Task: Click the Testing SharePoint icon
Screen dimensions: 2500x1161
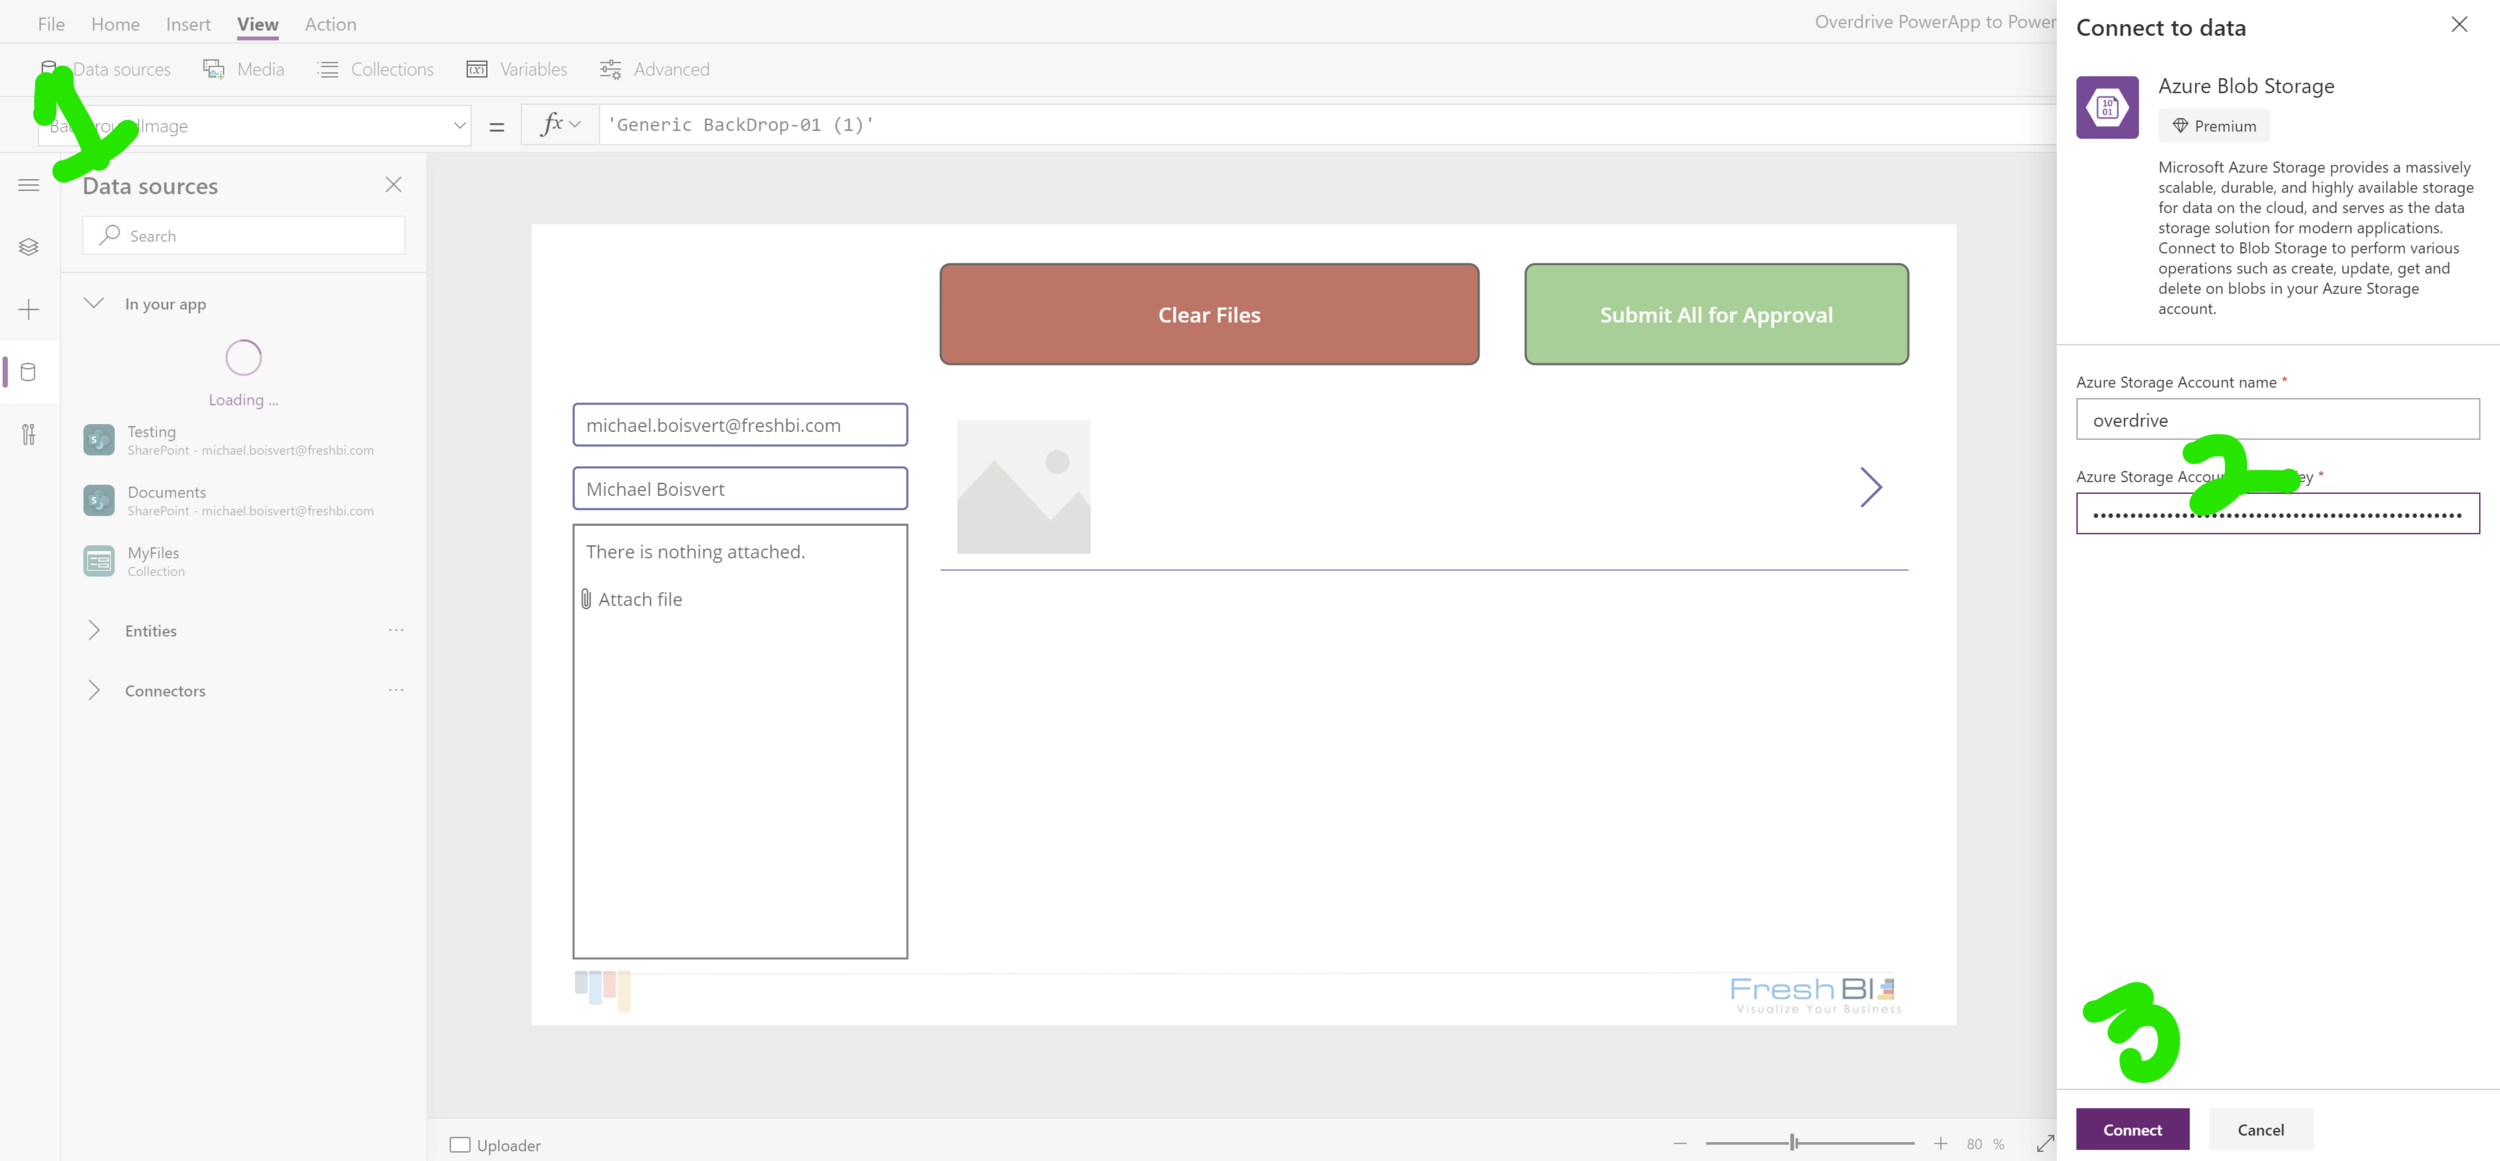Action: (x=99, y=440)
